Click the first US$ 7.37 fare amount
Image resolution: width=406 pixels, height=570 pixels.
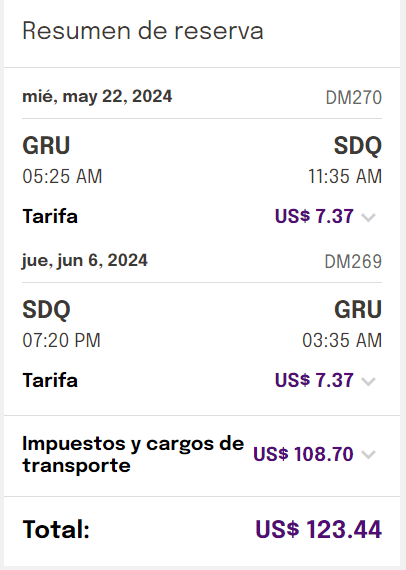point(314,216)
